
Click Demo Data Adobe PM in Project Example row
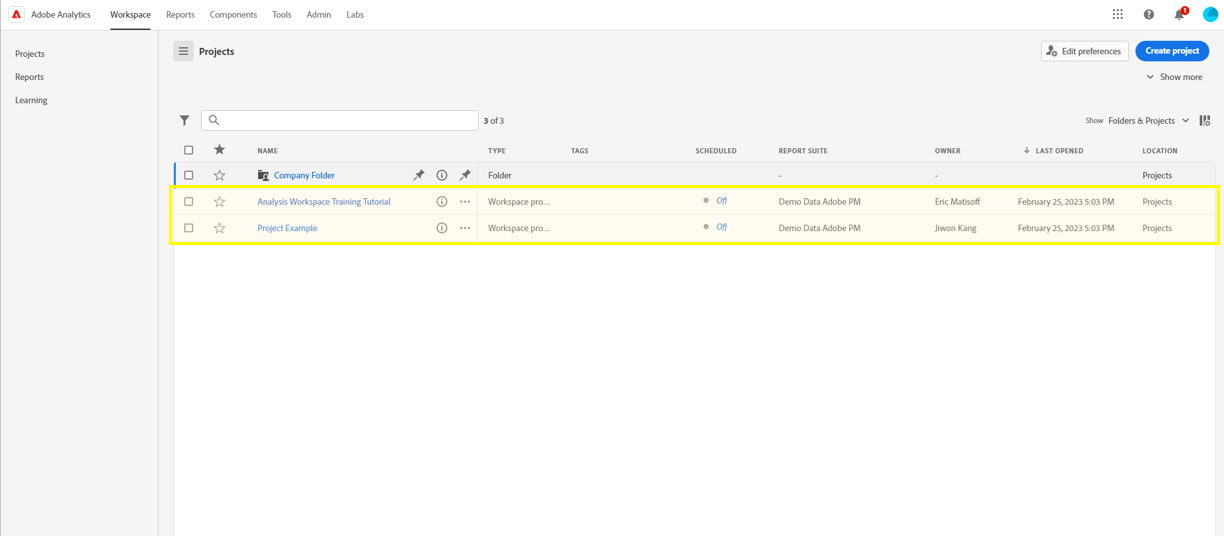tap(819, 228)
